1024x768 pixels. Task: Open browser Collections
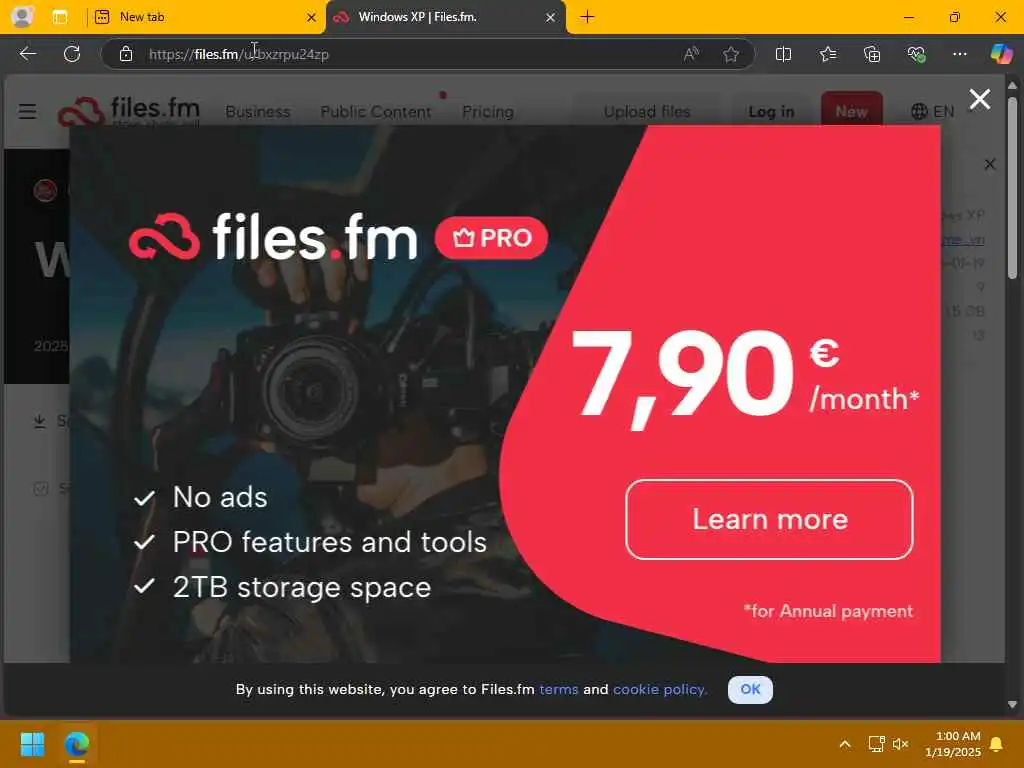(x=872, y=54)
